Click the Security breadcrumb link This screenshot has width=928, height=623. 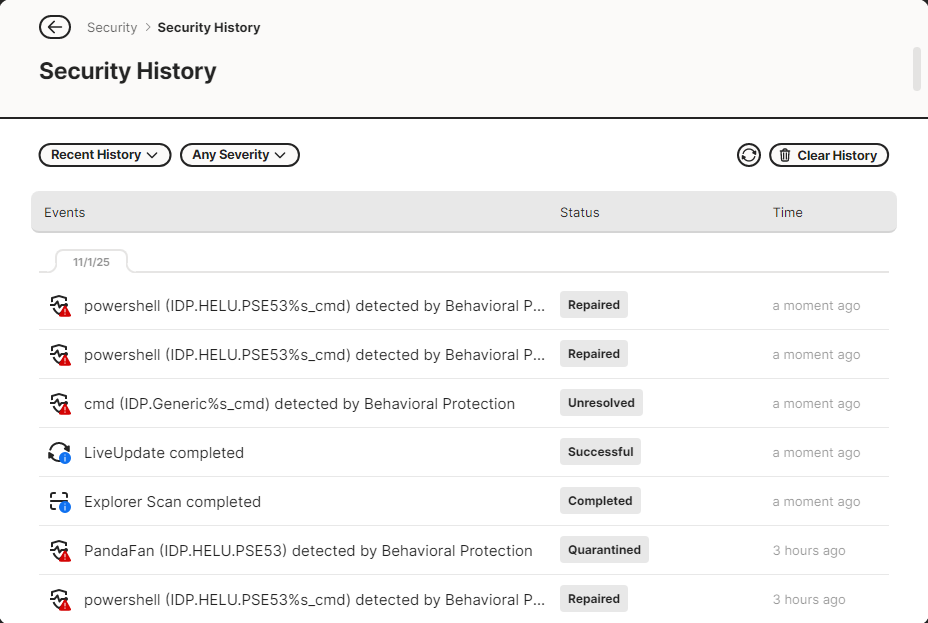tap(112, 28)
